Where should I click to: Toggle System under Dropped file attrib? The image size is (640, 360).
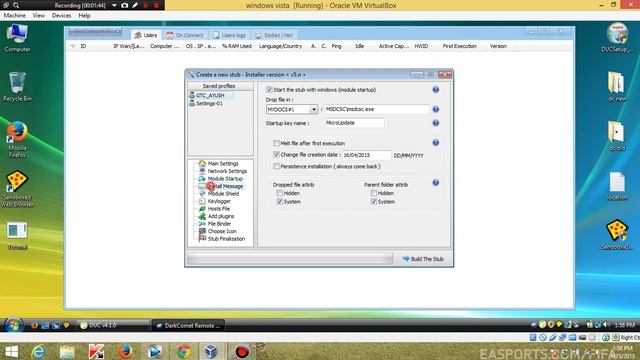(x=280, y=202)
